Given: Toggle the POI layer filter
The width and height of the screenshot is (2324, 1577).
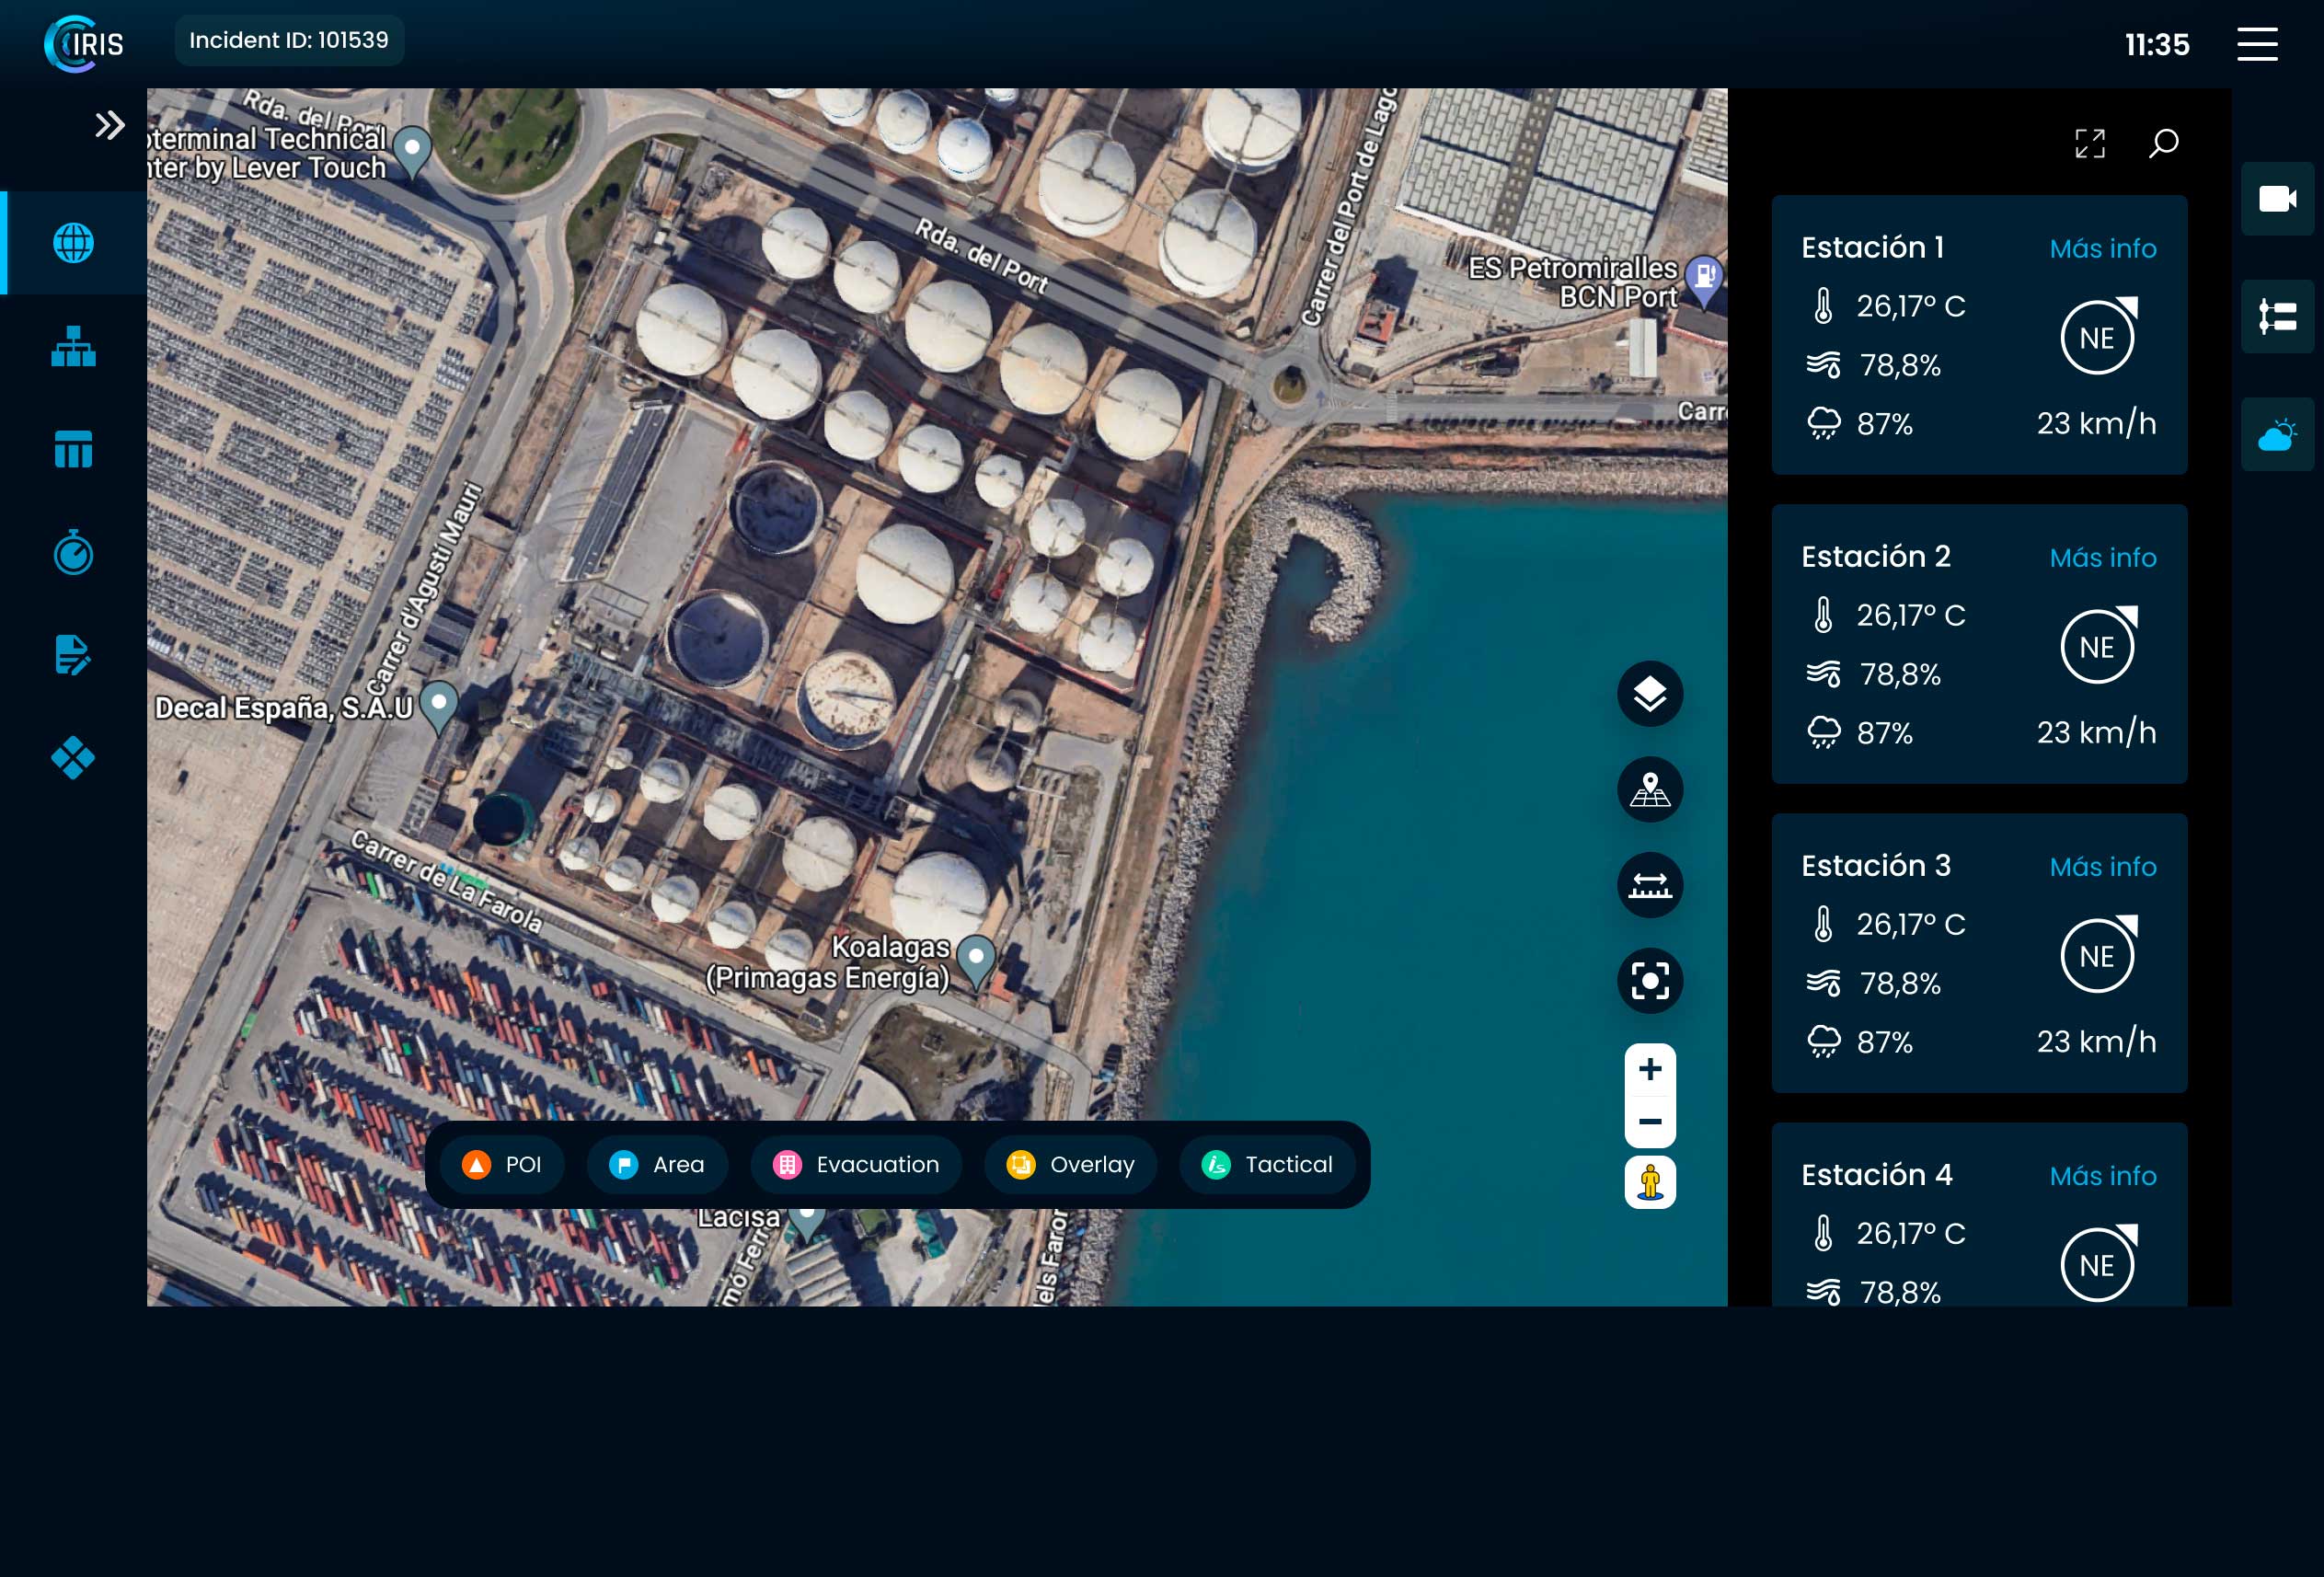Looking at the screenshot, I should (x=502, y=1164).
